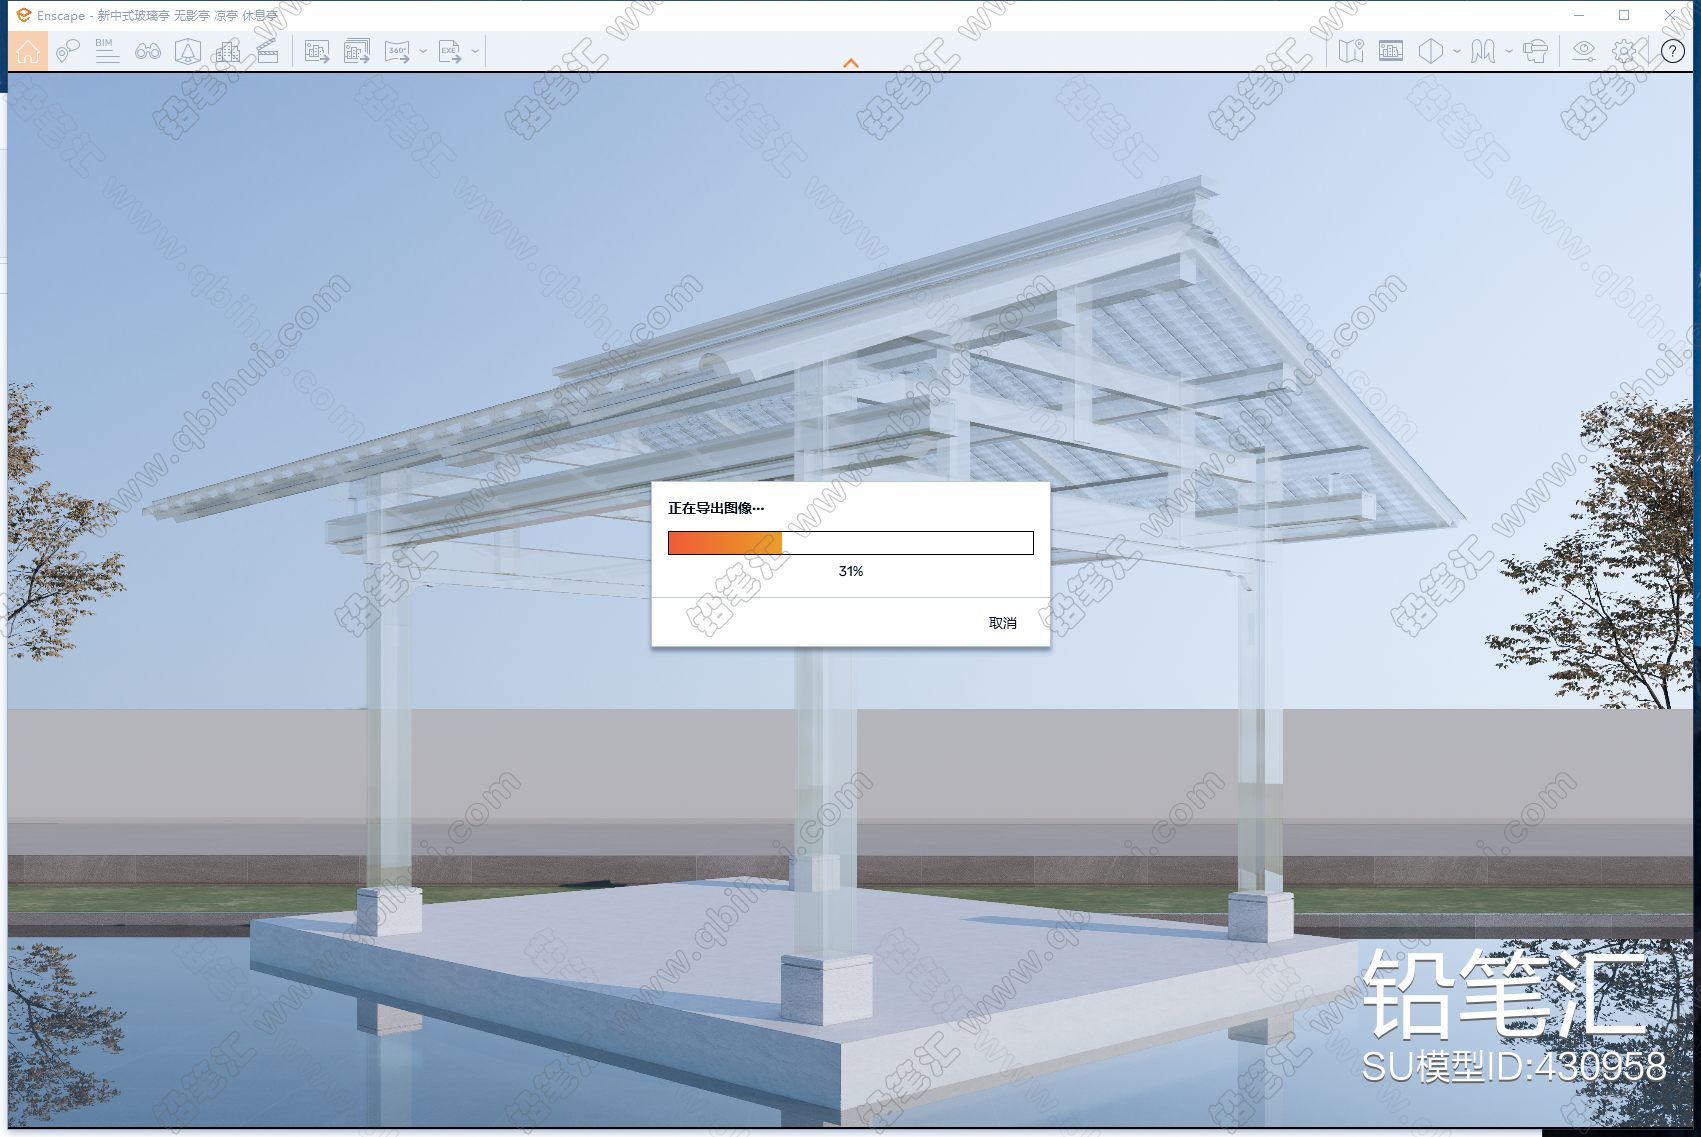Enable the VR headset icon
Viewport: 1701px width, 1137px height.
tap(1535, 51)
